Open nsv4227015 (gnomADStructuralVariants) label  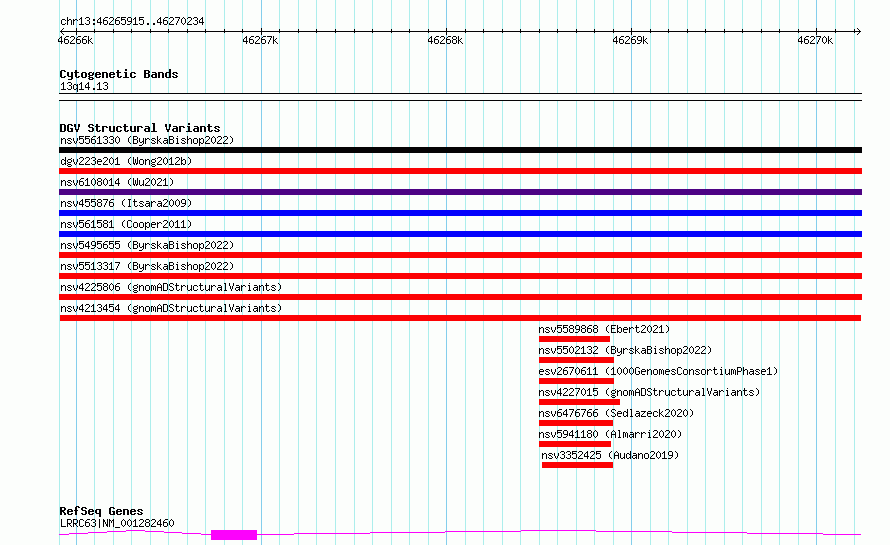[x=649, y=392]
